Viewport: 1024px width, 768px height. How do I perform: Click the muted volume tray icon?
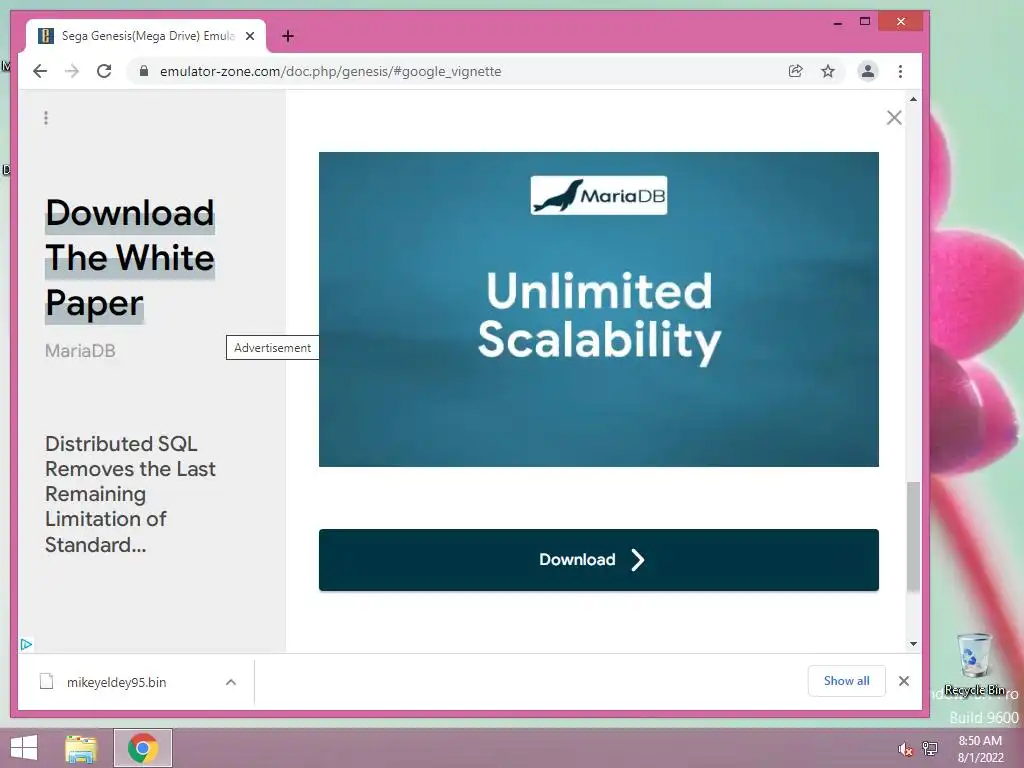tap(905, 749)
